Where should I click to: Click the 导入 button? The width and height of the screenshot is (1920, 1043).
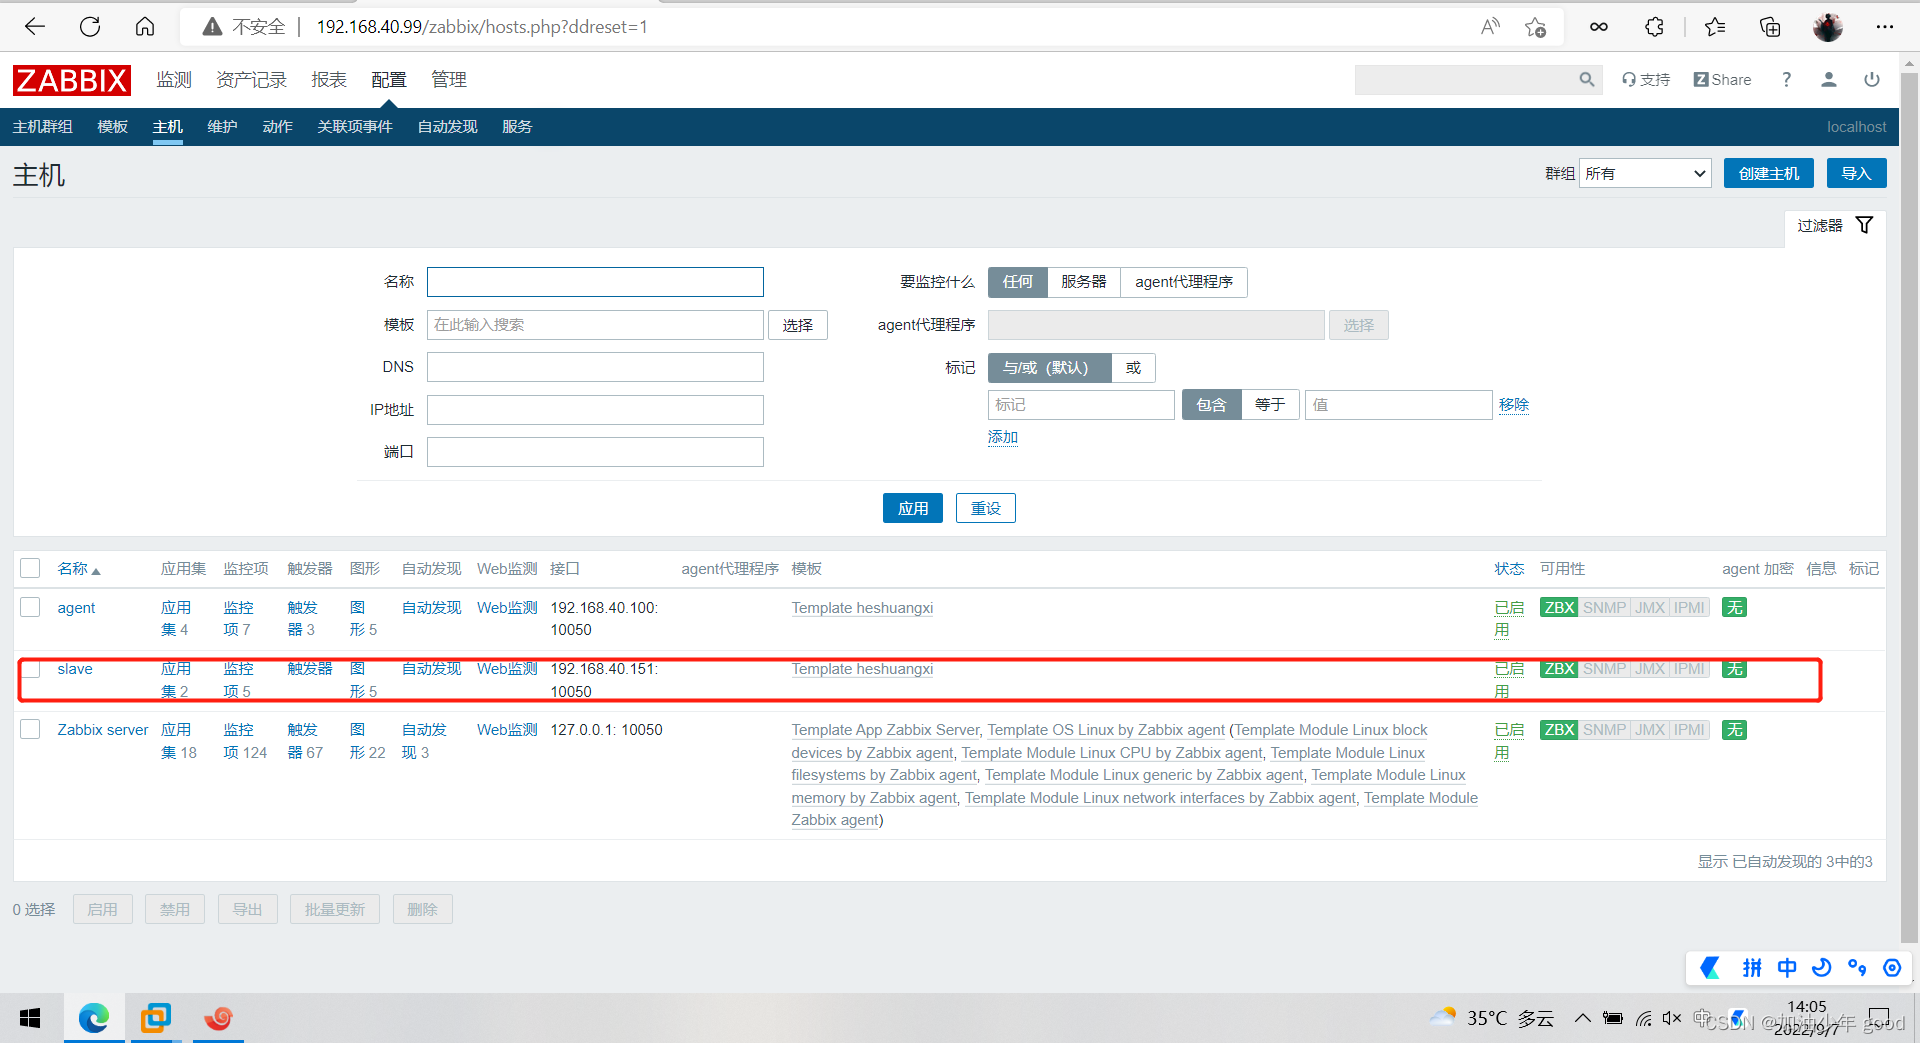tap(1856, 173)
